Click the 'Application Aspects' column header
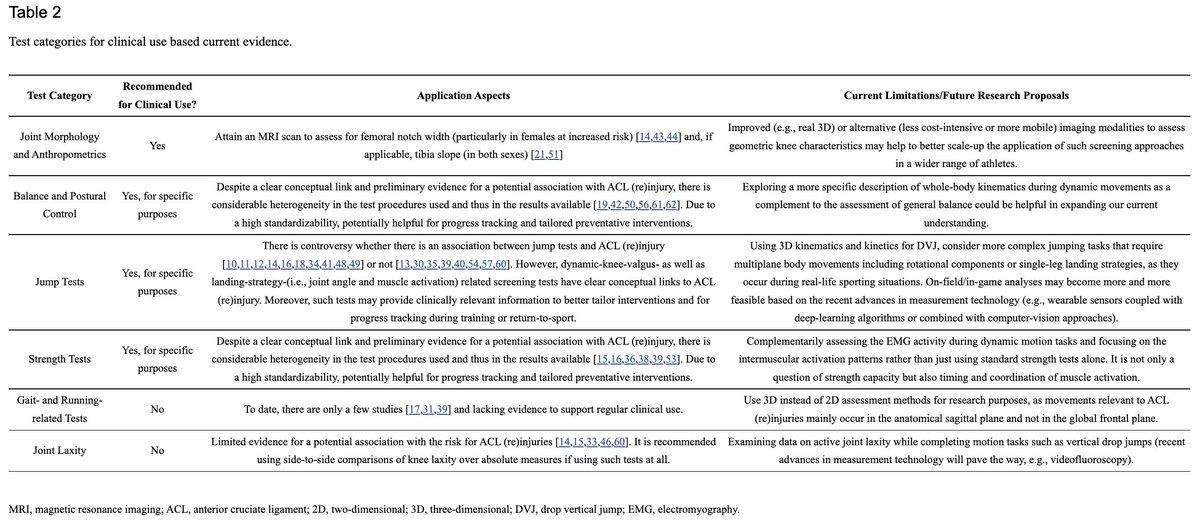Screen dimensions: 1200x527 (x=463, y=95)
